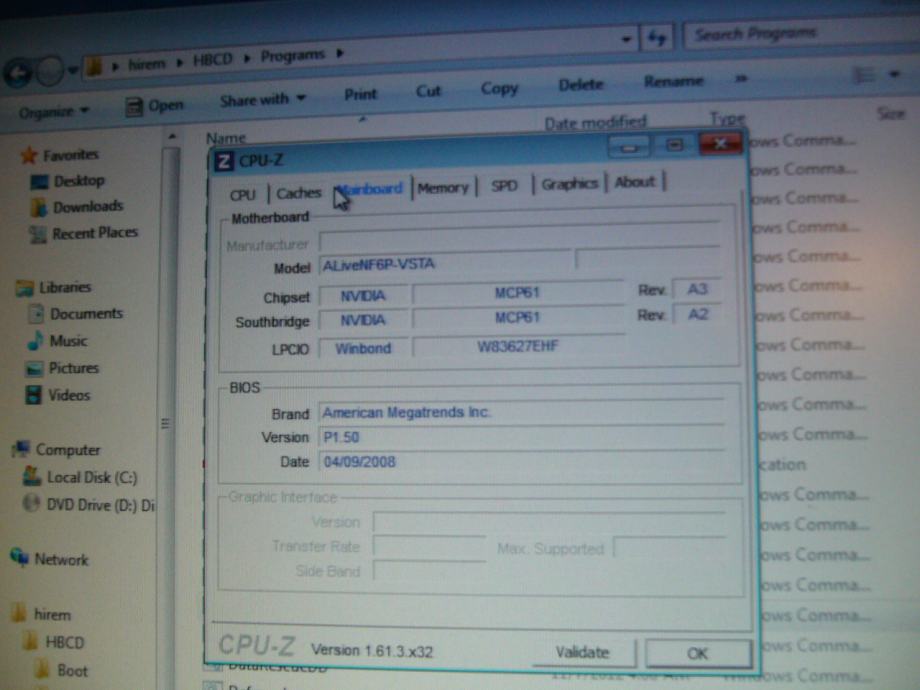The height and width of the screenshot is (690, 920).
Task: Open the address bar history dropdown
Action: pyautogui.click(x=626, y=39)
